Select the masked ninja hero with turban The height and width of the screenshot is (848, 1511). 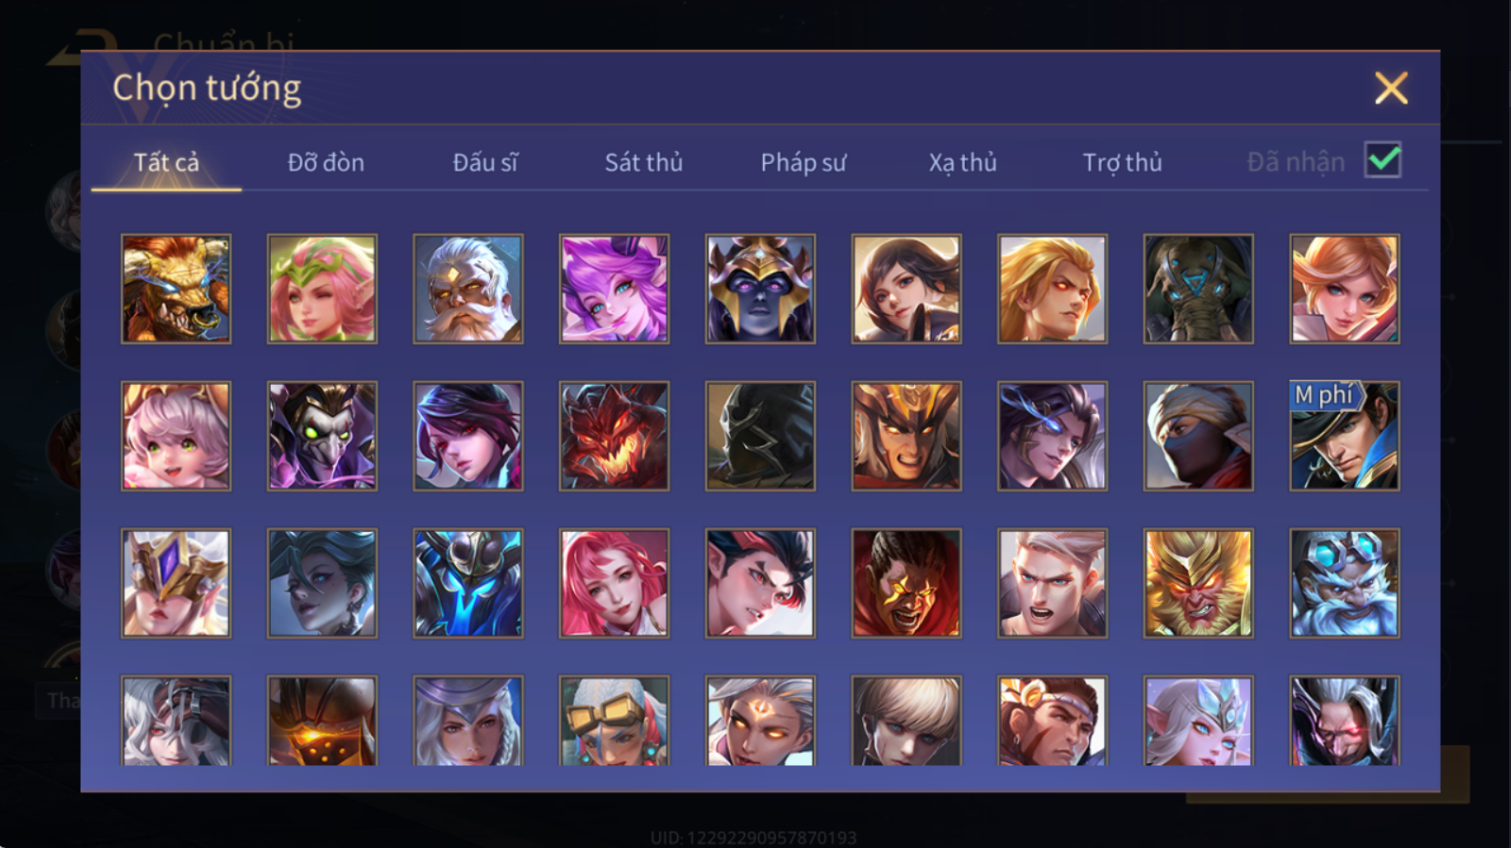pos(1198,436)
